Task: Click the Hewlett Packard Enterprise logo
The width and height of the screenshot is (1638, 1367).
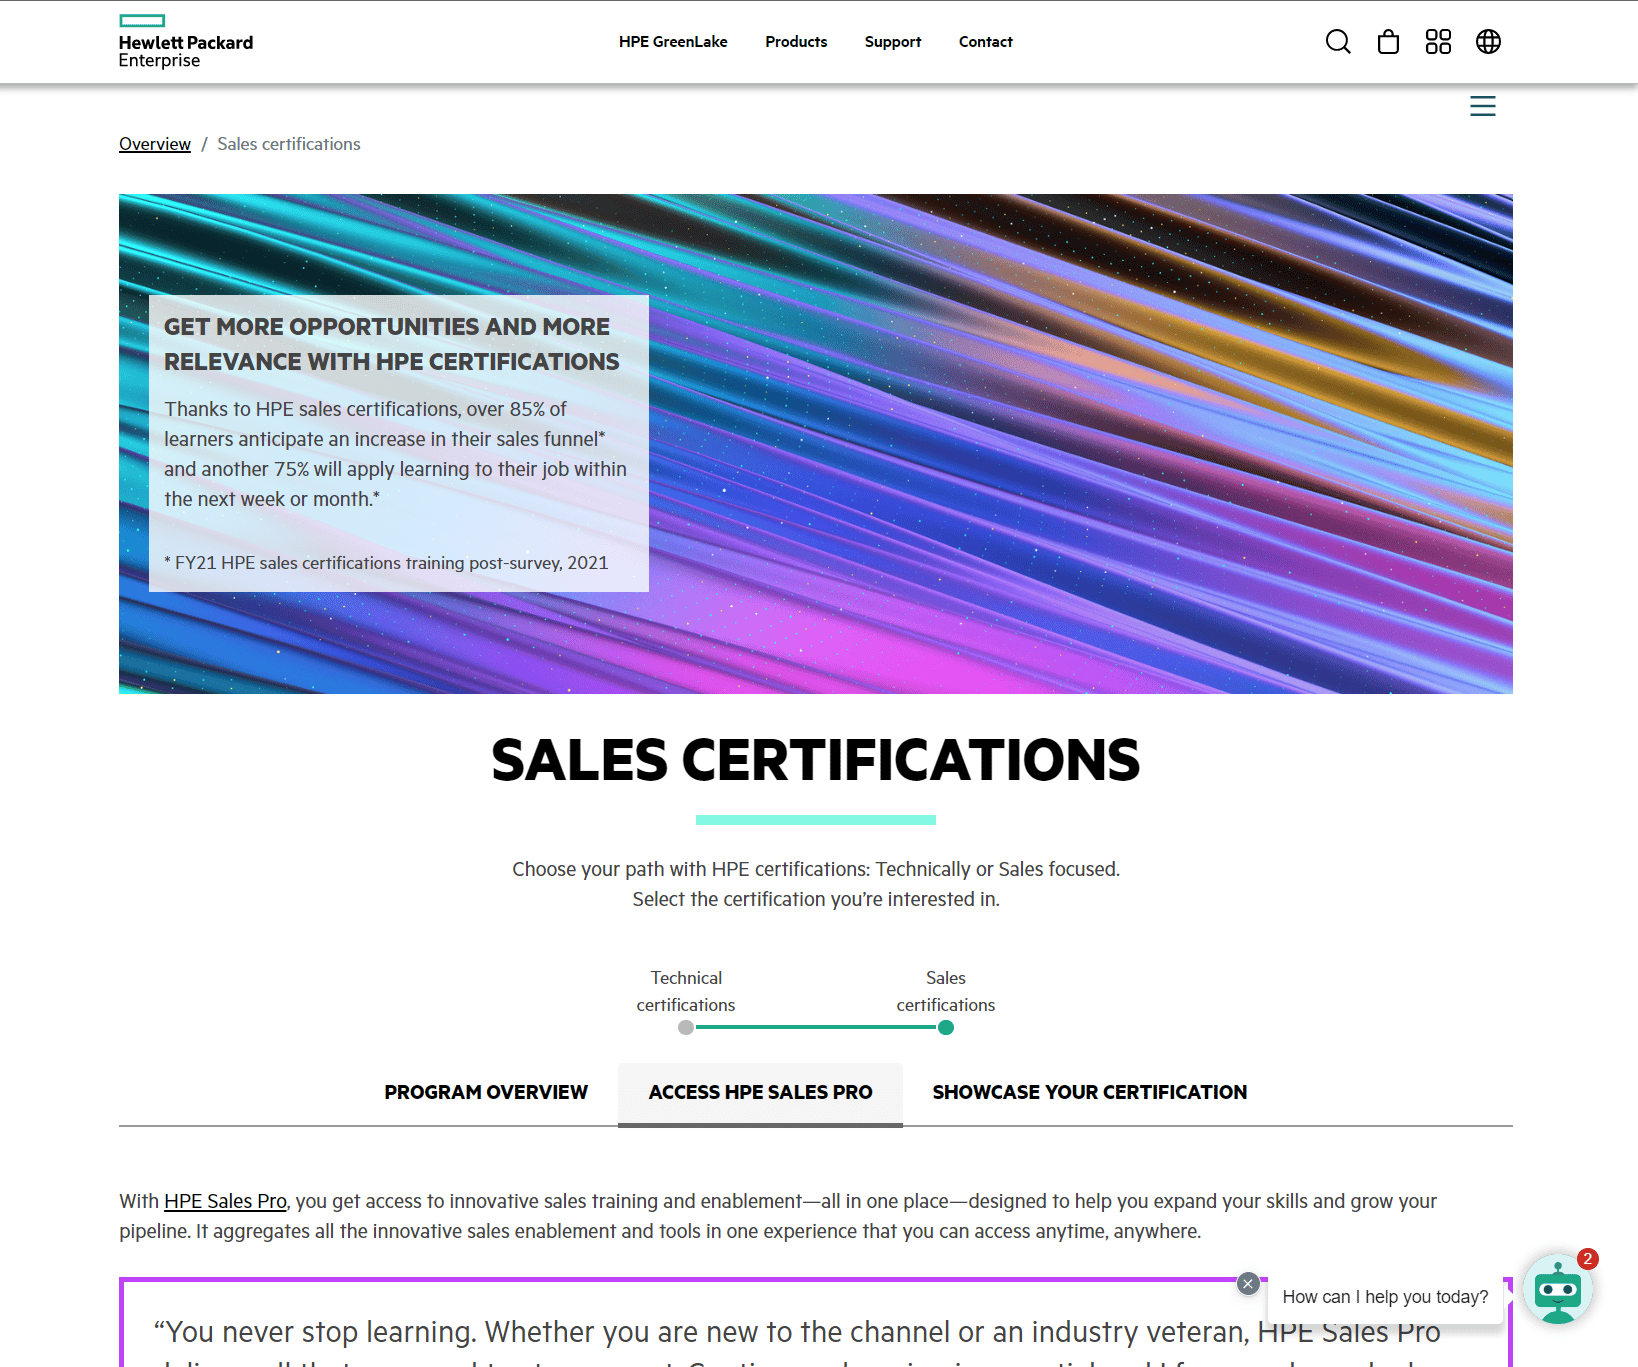Action: [186, 42]
